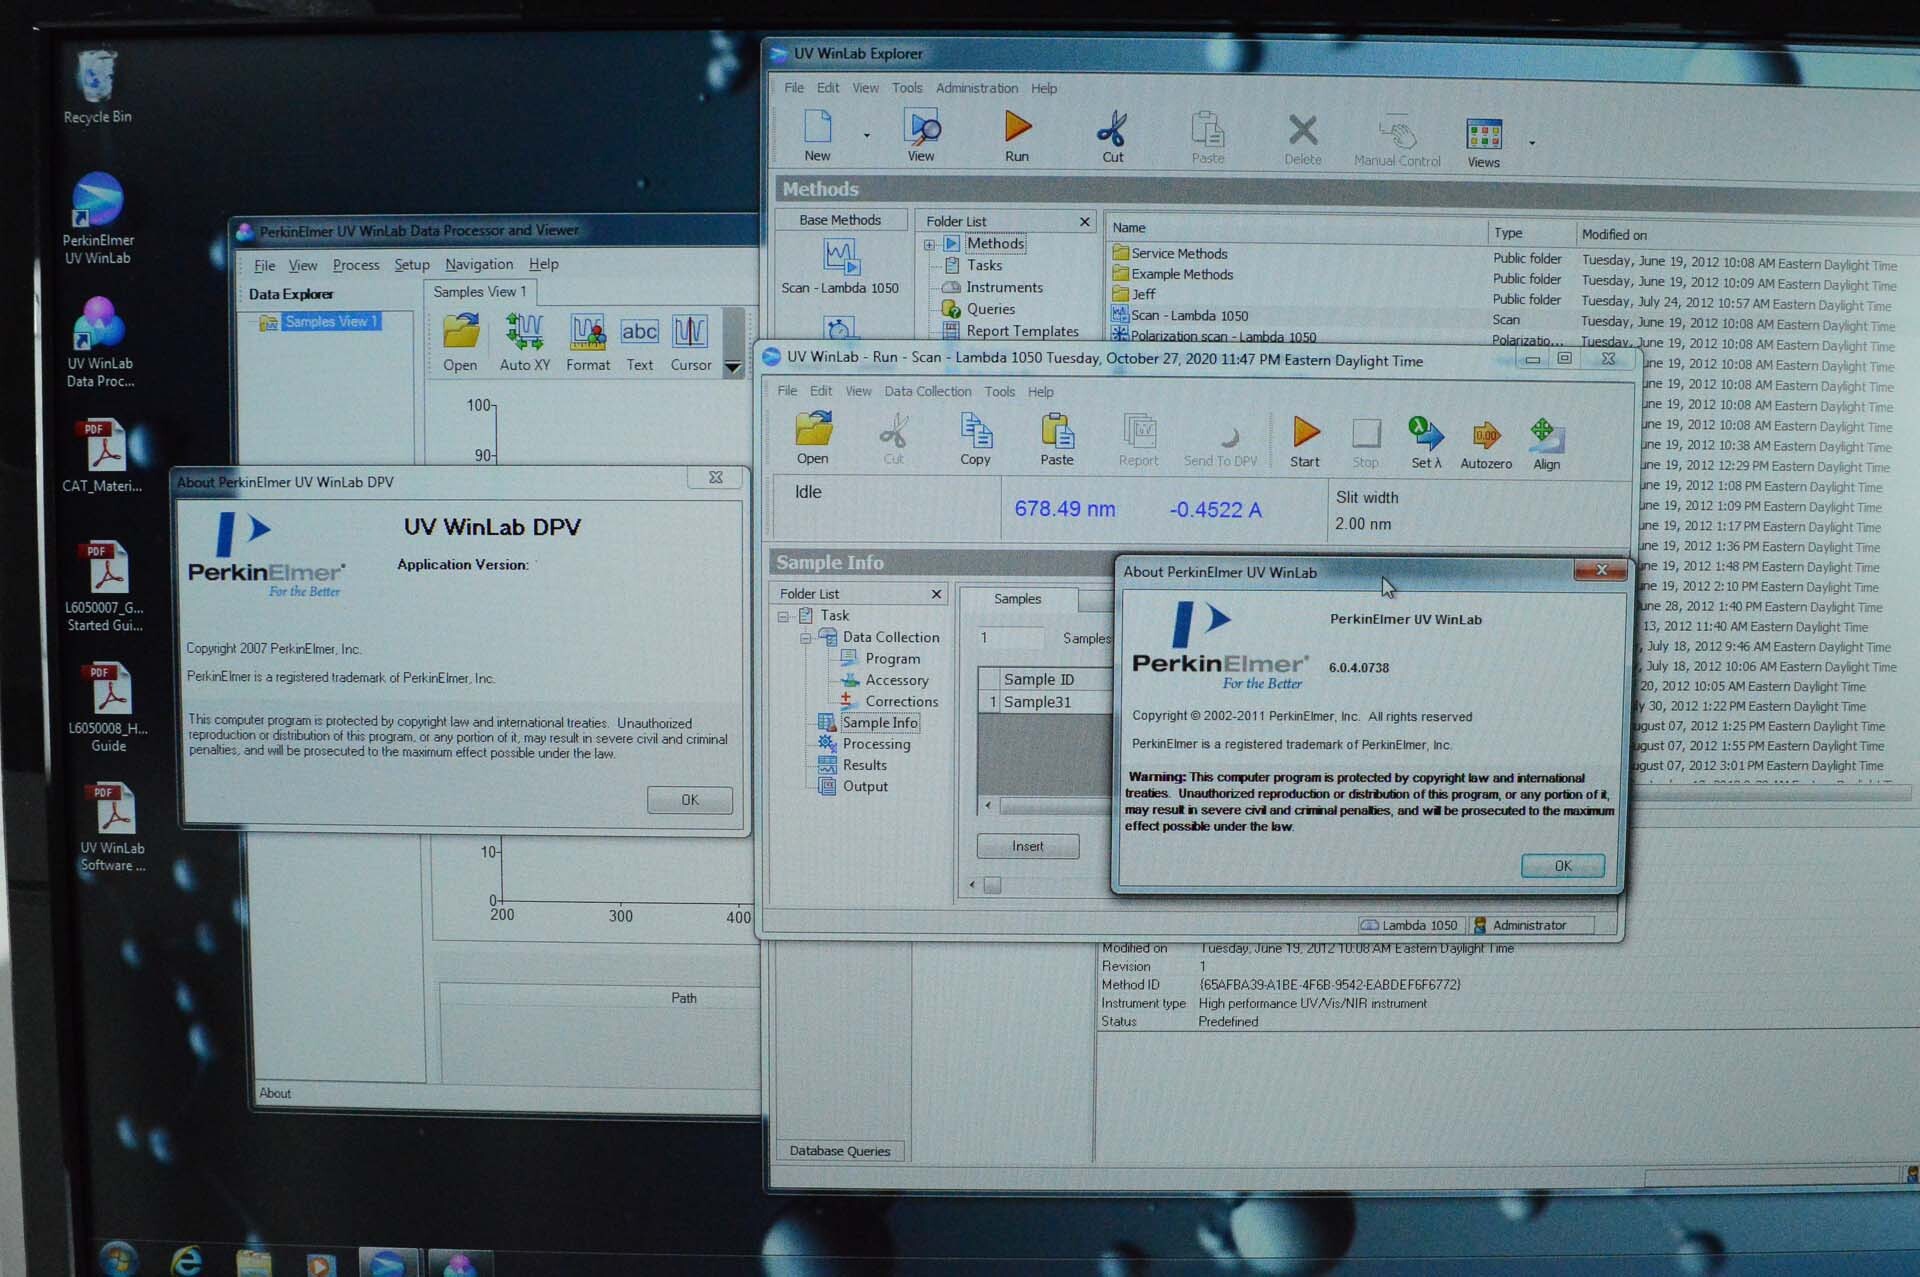Collapse the Data Collection node in the tree
Image resolution: width=1920 pixels, height=1277 pixels.
pos(805,638)
